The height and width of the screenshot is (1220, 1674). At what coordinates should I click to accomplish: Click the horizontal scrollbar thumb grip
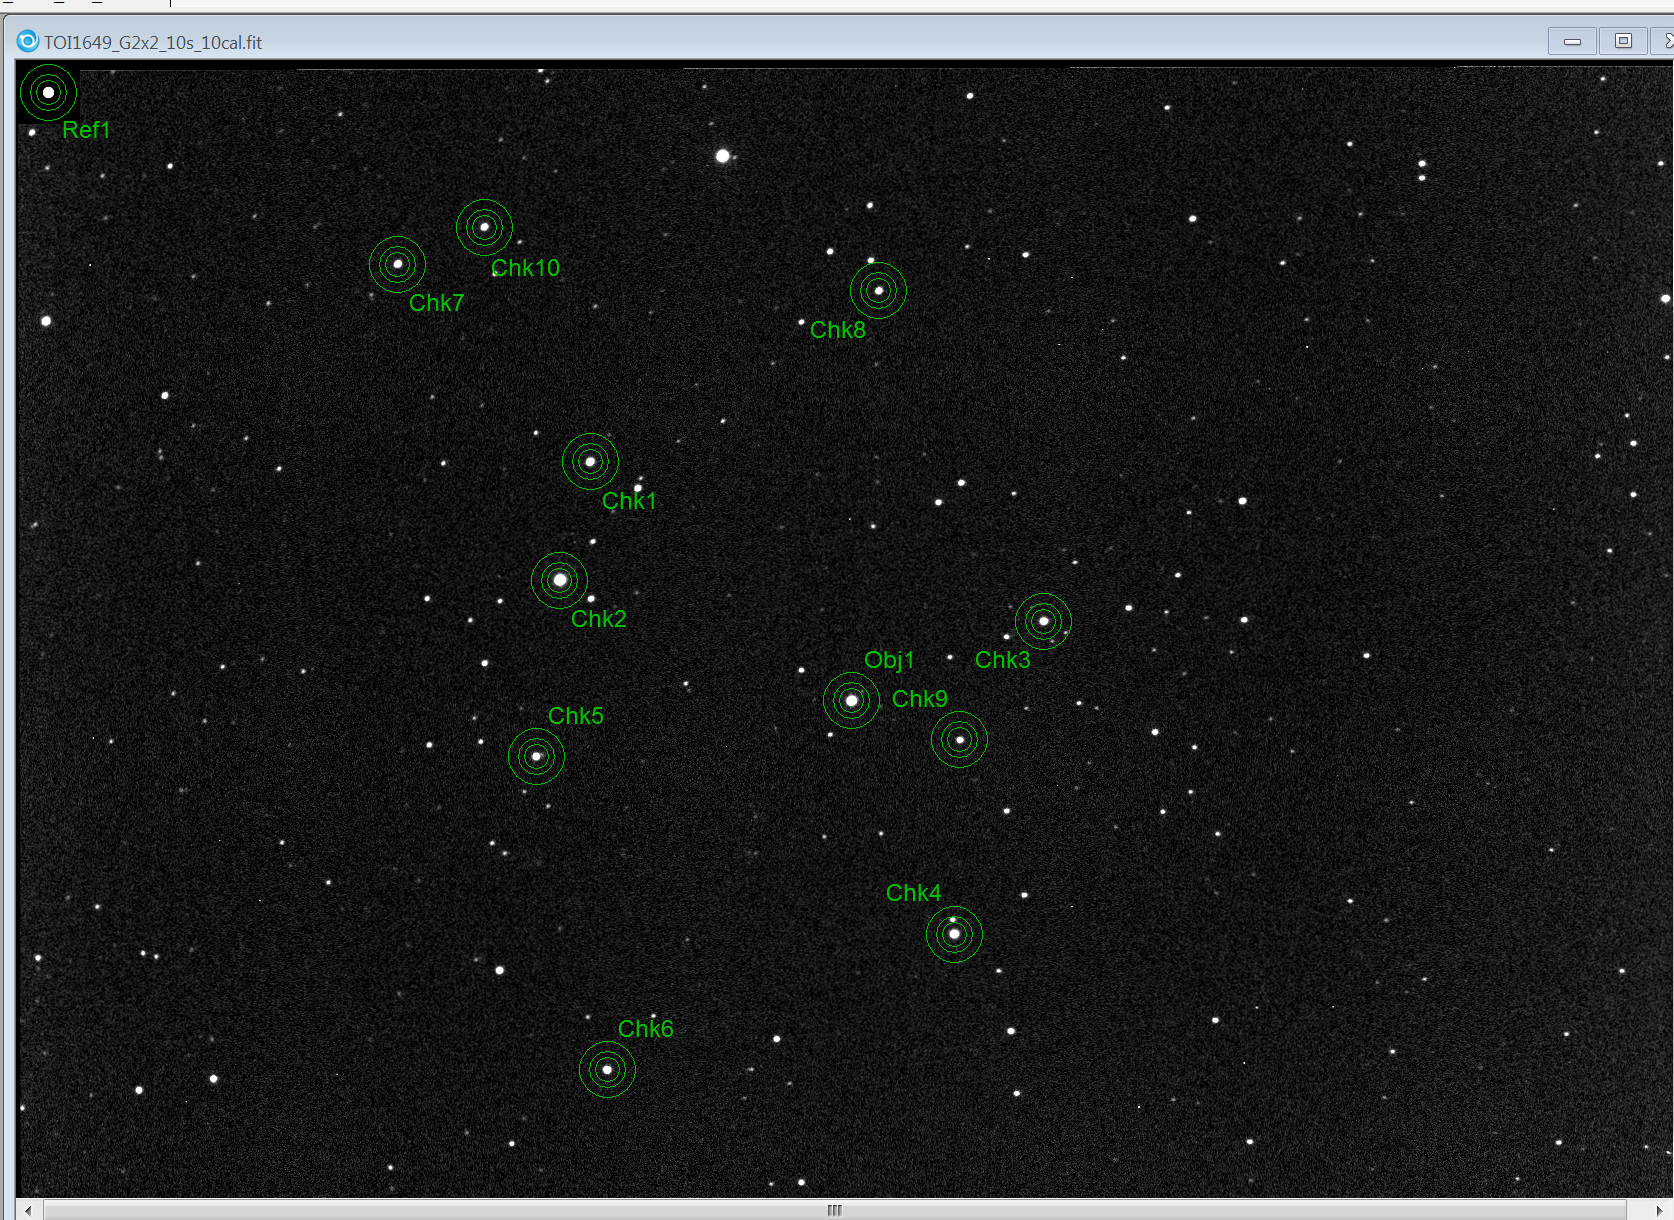point(834,1210)
